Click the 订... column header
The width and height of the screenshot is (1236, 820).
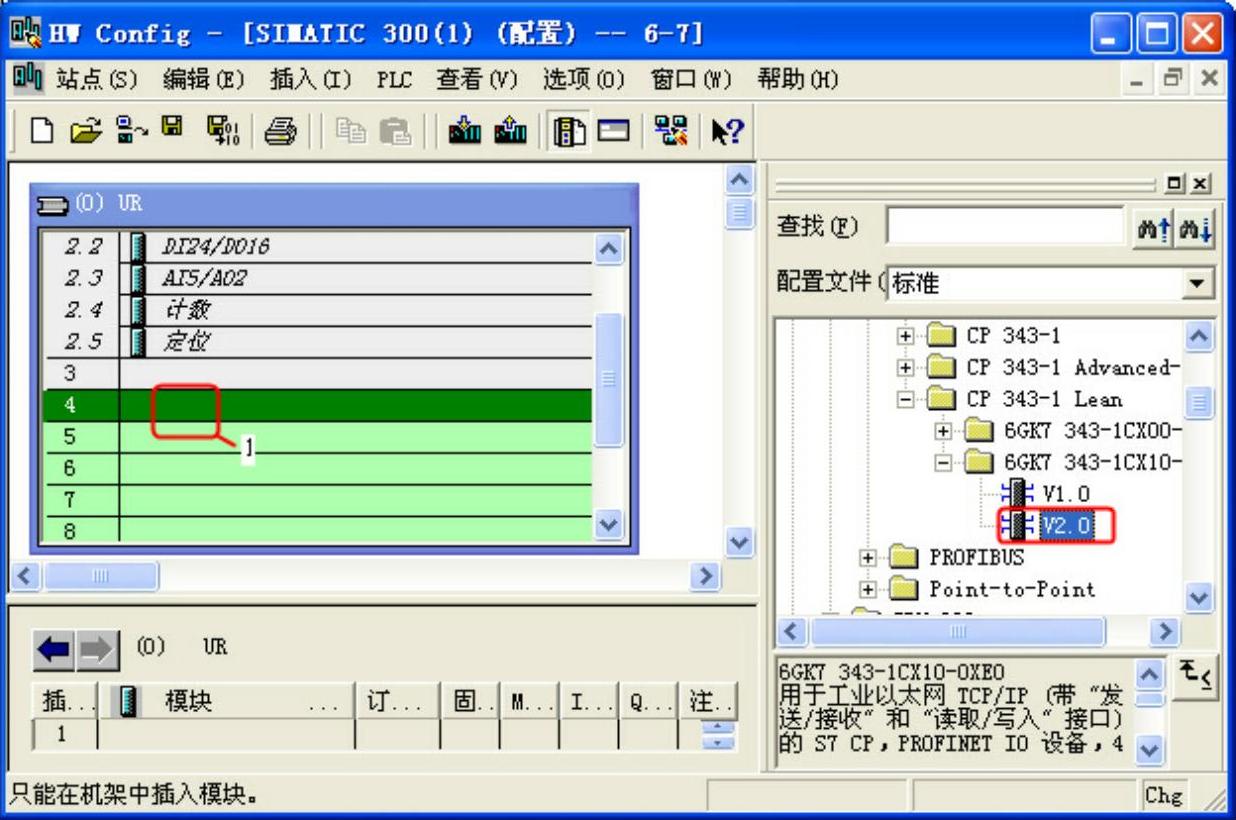(399, 700)
